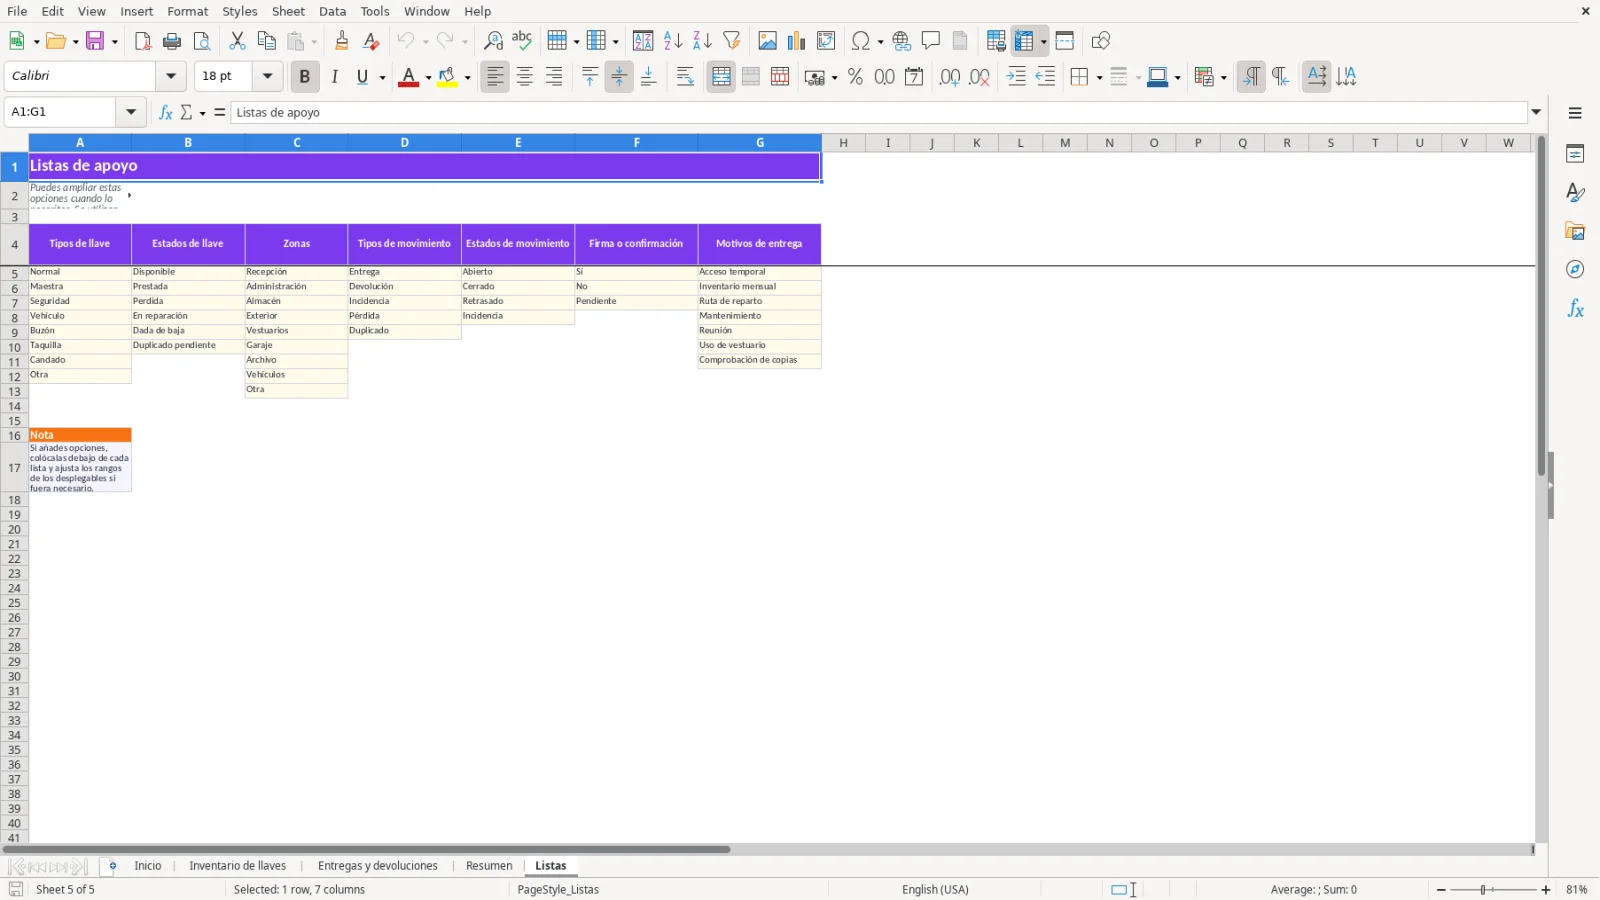Viewport: 1600px width, 900px height.
Task: Center text horizontally
Action: [x=525, y=77]
